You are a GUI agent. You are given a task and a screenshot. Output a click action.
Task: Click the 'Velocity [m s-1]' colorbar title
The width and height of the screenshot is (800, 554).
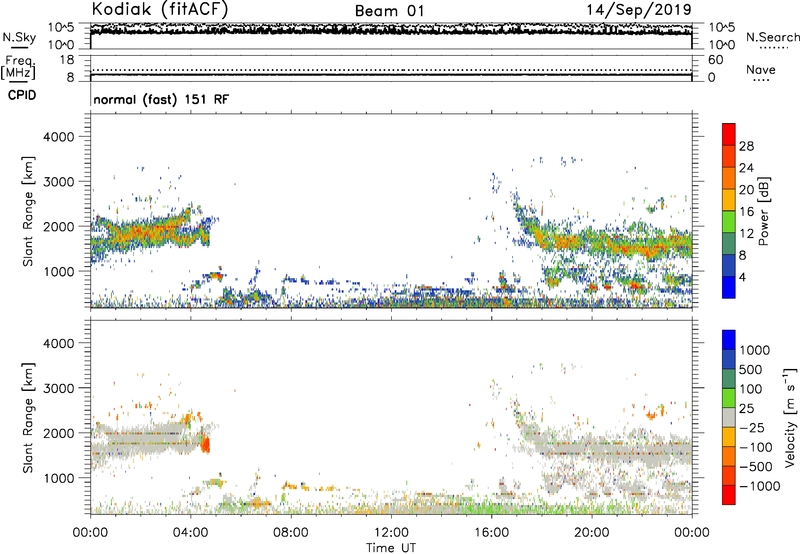[790, 417]
